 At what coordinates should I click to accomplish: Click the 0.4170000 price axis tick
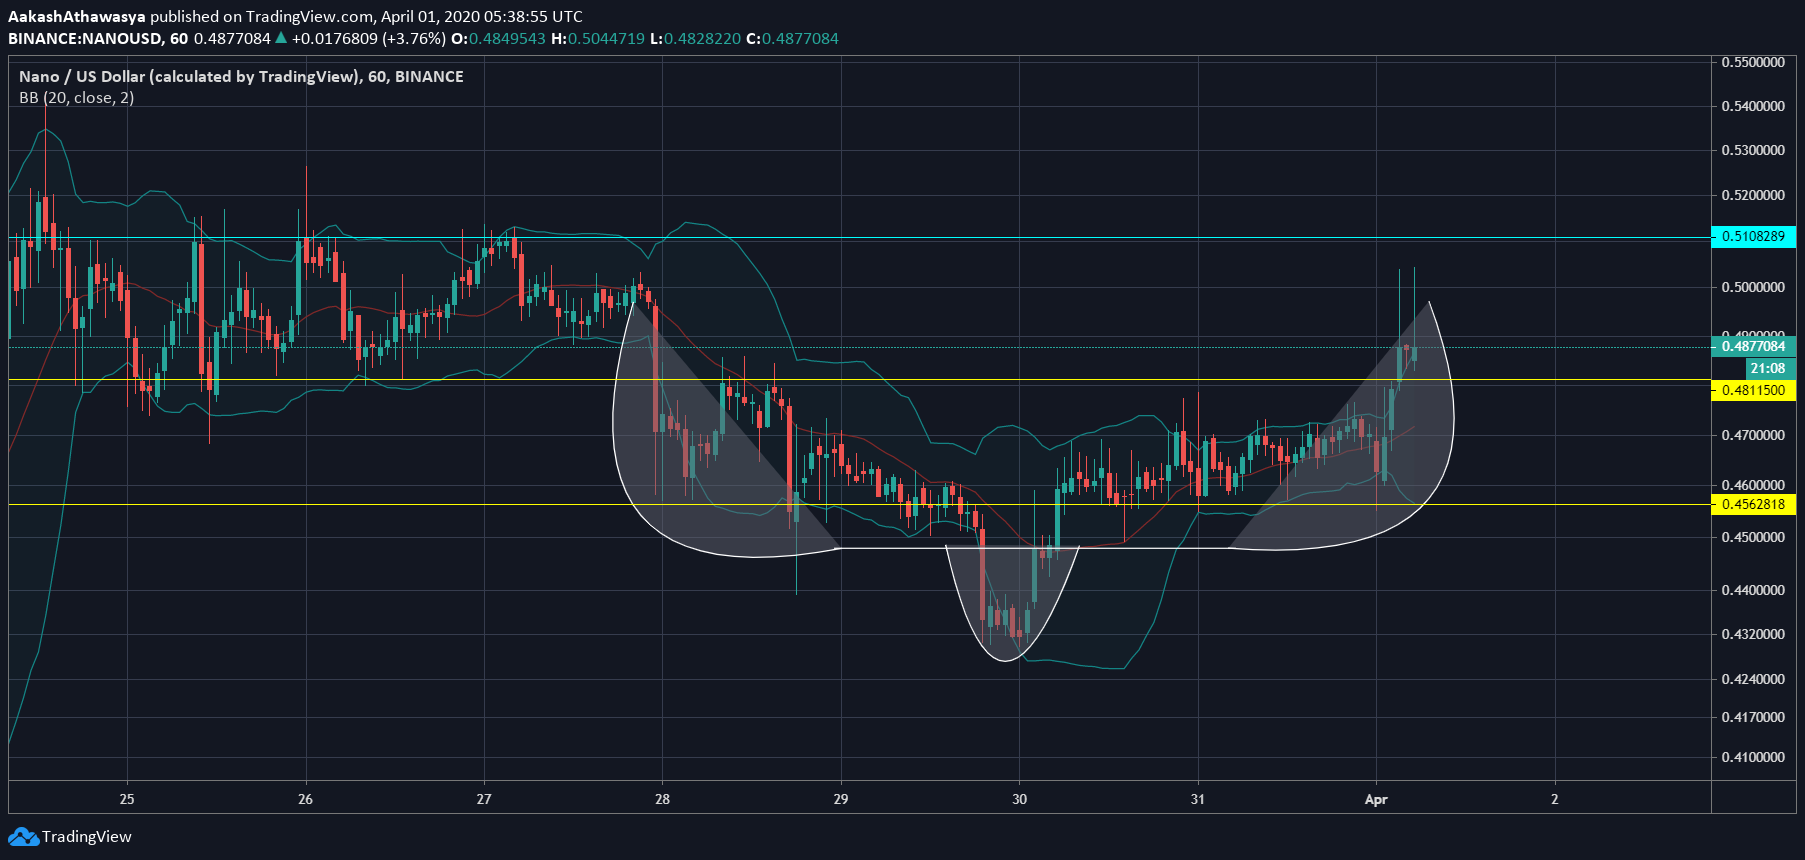(1753, 717)
